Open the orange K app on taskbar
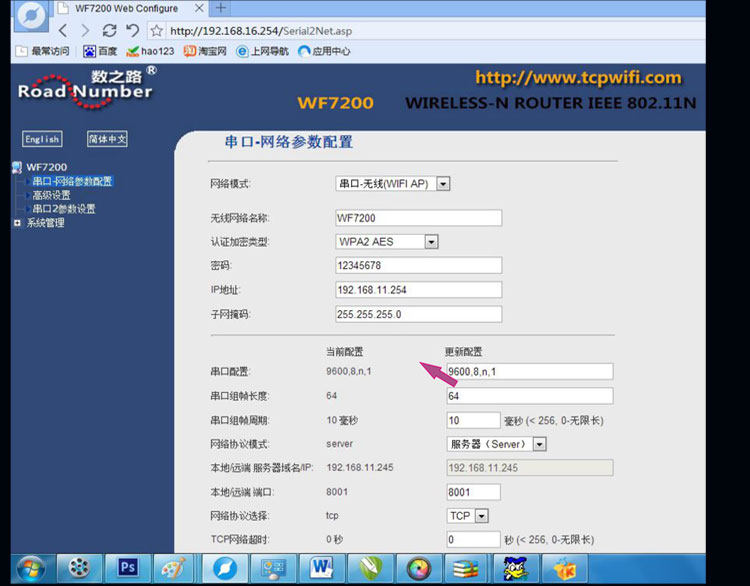This screenshot has height=586, width=750. pyautogui.click(x=564, y=569)
